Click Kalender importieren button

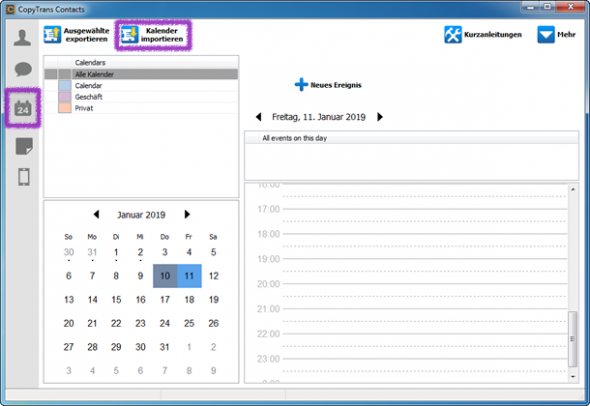point(153,35)
